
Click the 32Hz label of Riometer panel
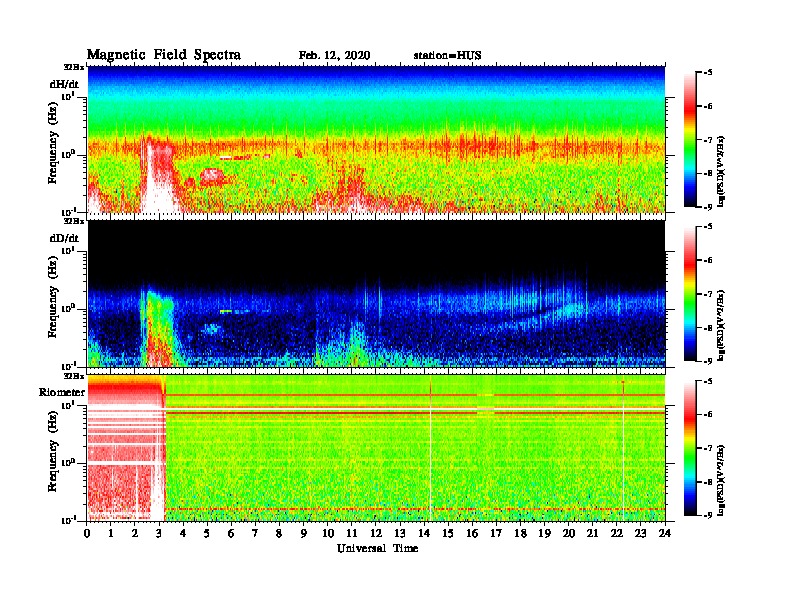[x=73, y=376]
